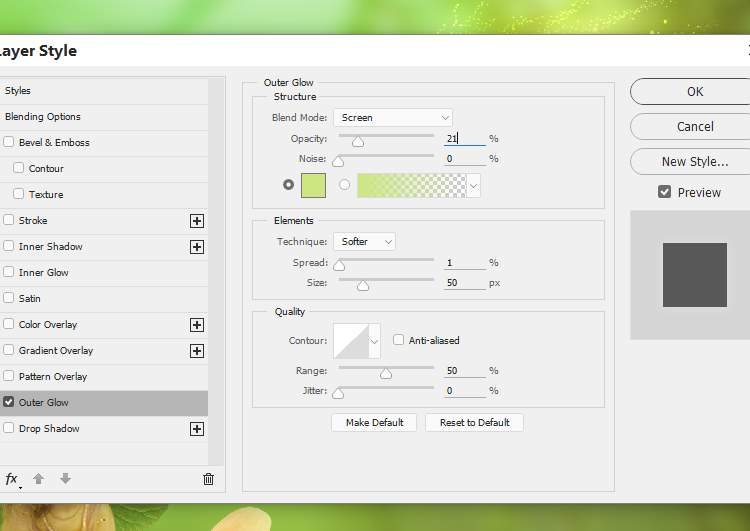Focus the Range percent field
The height and width of the screenshot is (531, 750).
click(464, 371)
